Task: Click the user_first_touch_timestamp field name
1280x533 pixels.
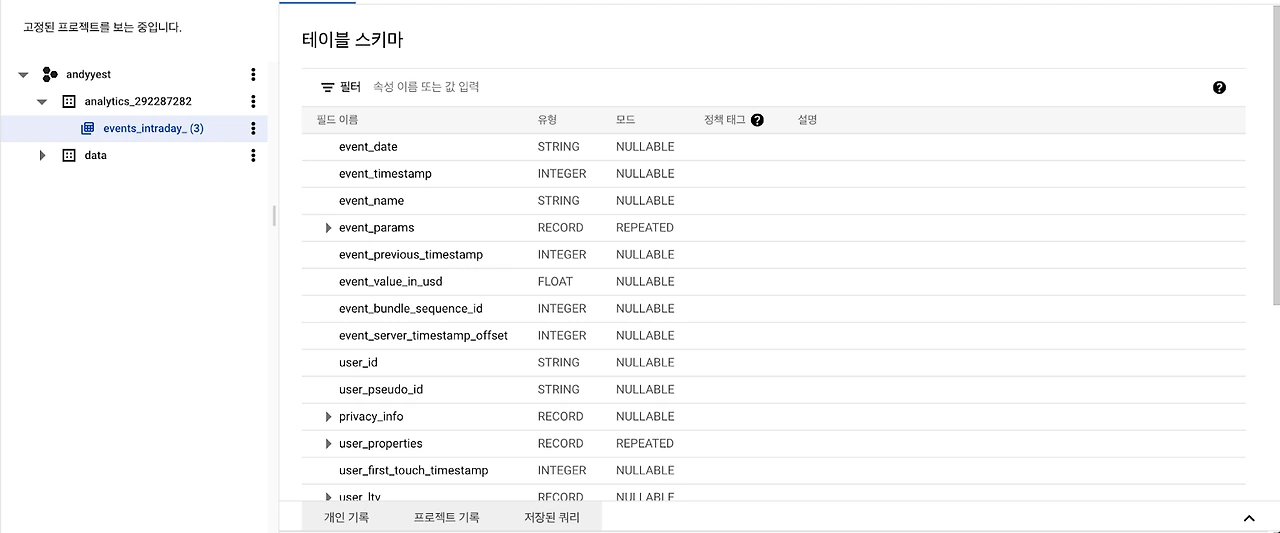Action: pos(414,471)
